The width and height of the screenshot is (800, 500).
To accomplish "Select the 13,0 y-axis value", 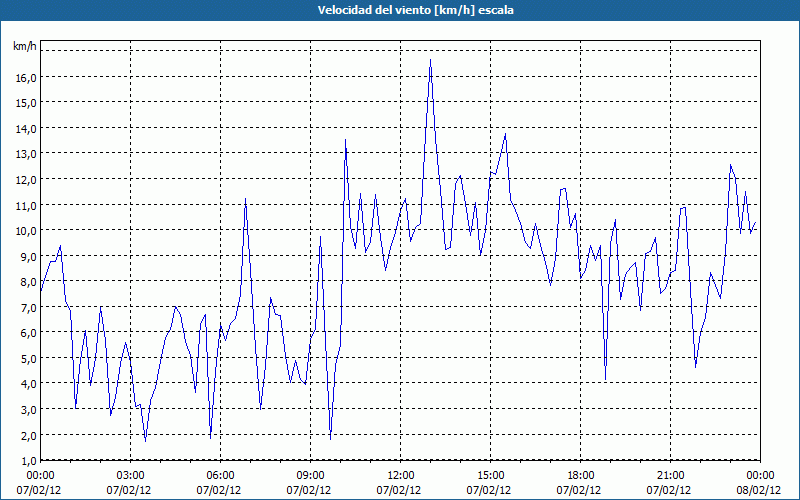I will pyautogui.click(x=26, y=154).
